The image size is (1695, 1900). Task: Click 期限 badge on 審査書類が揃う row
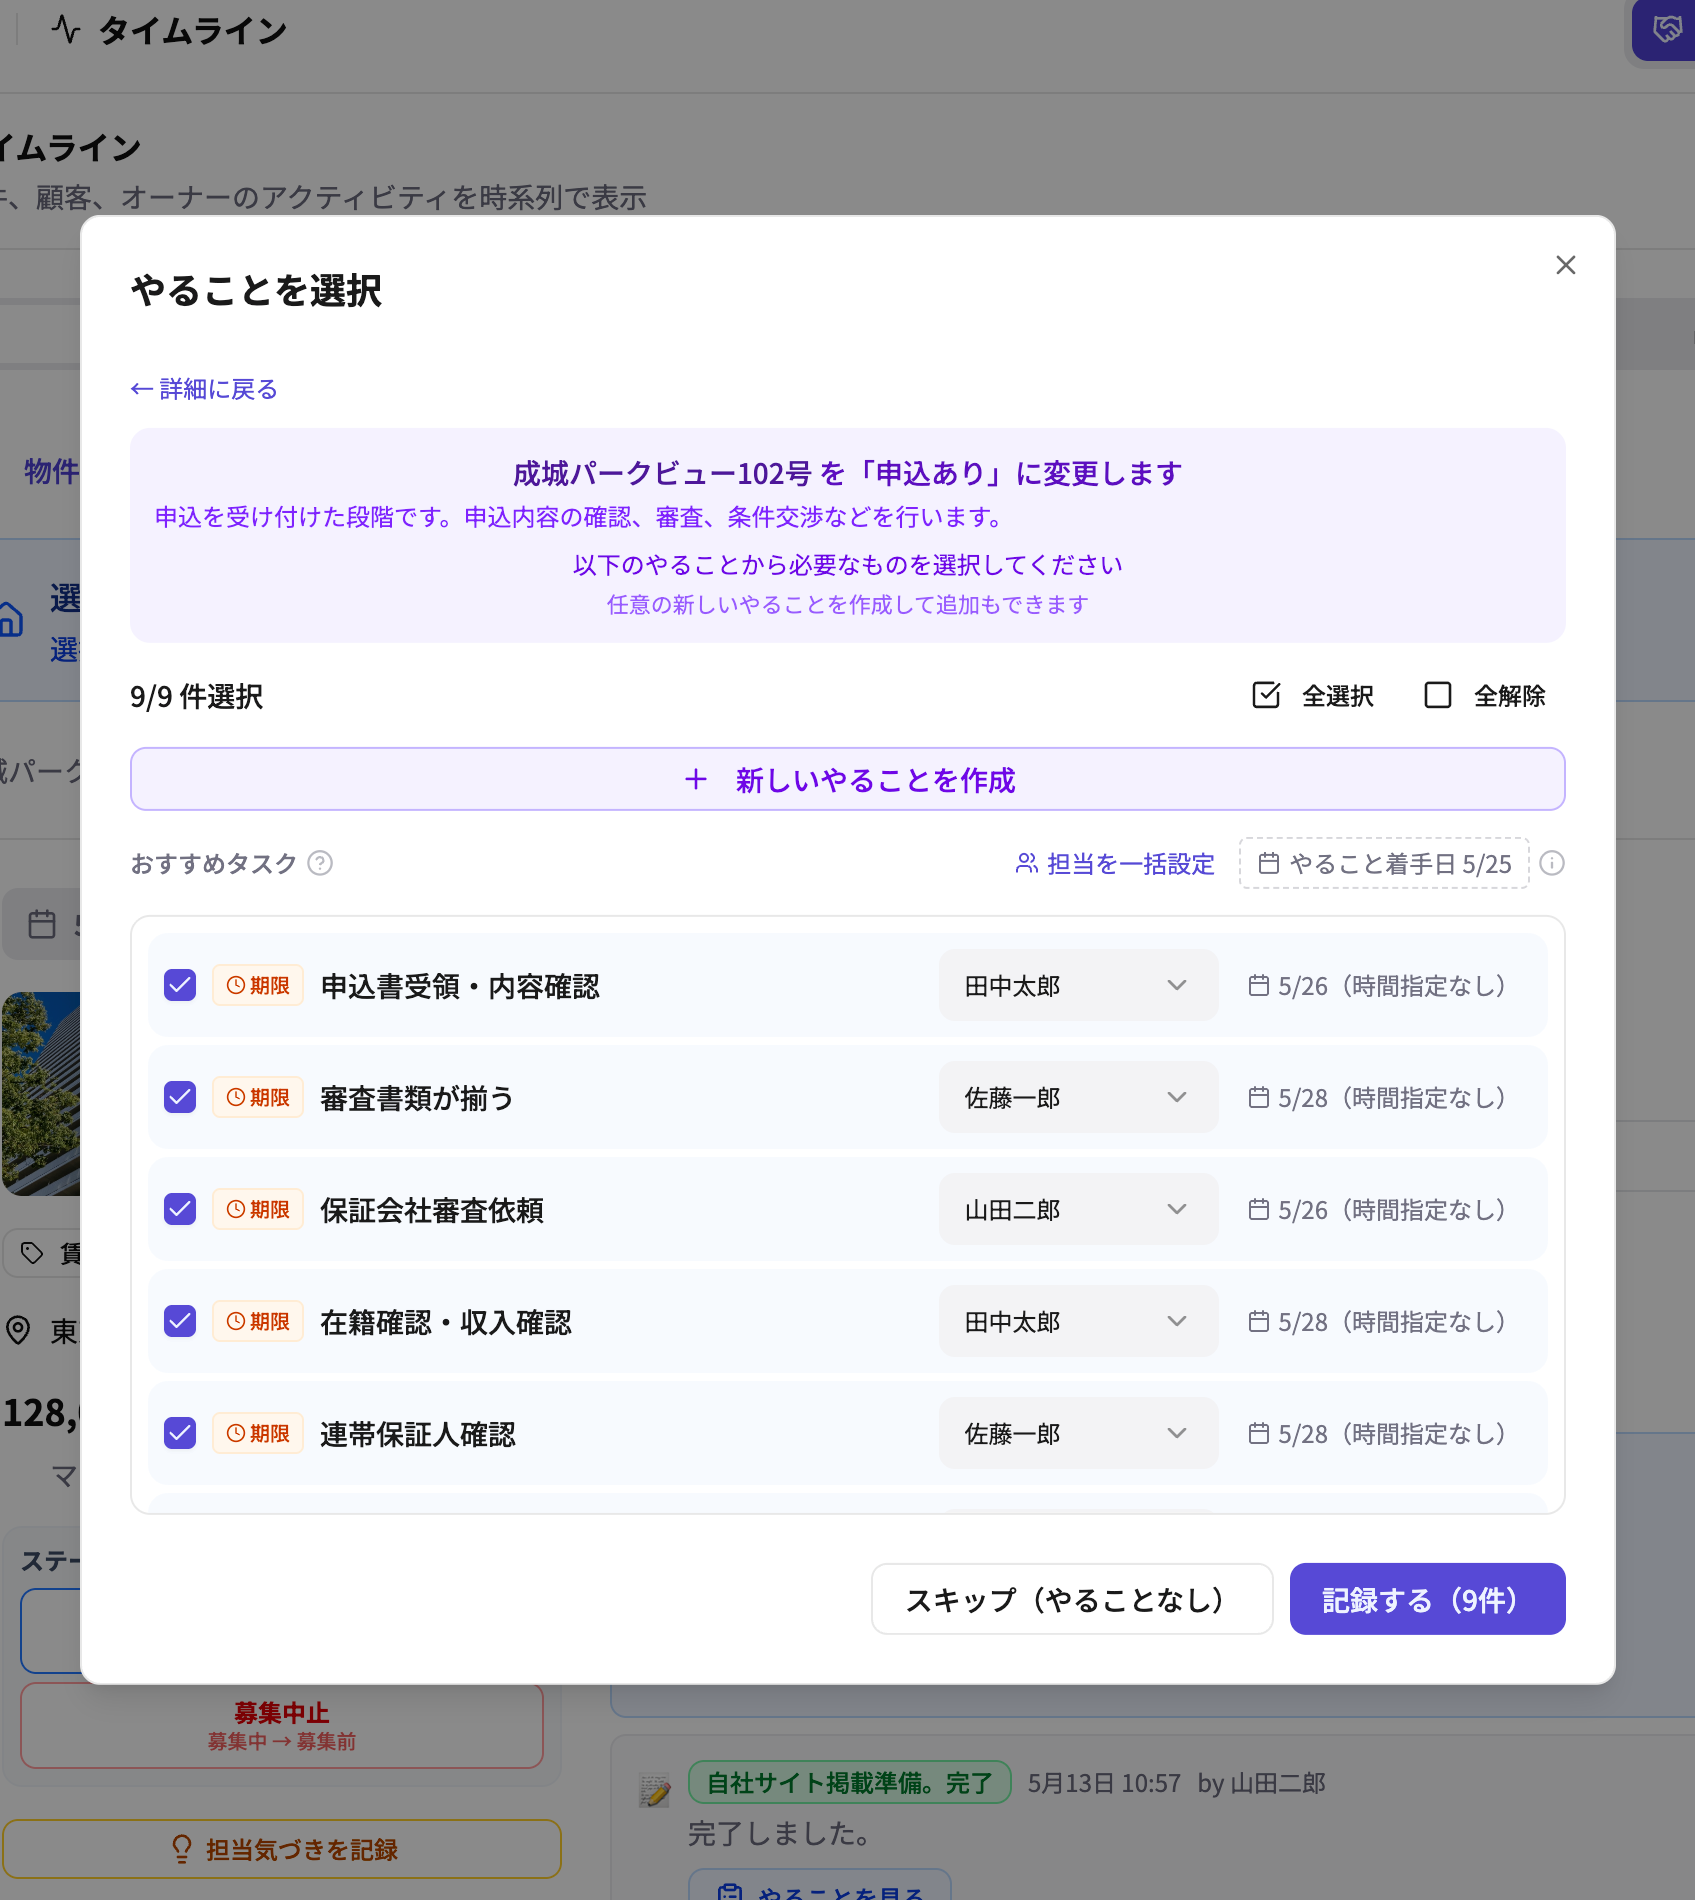pos(258,1097)
